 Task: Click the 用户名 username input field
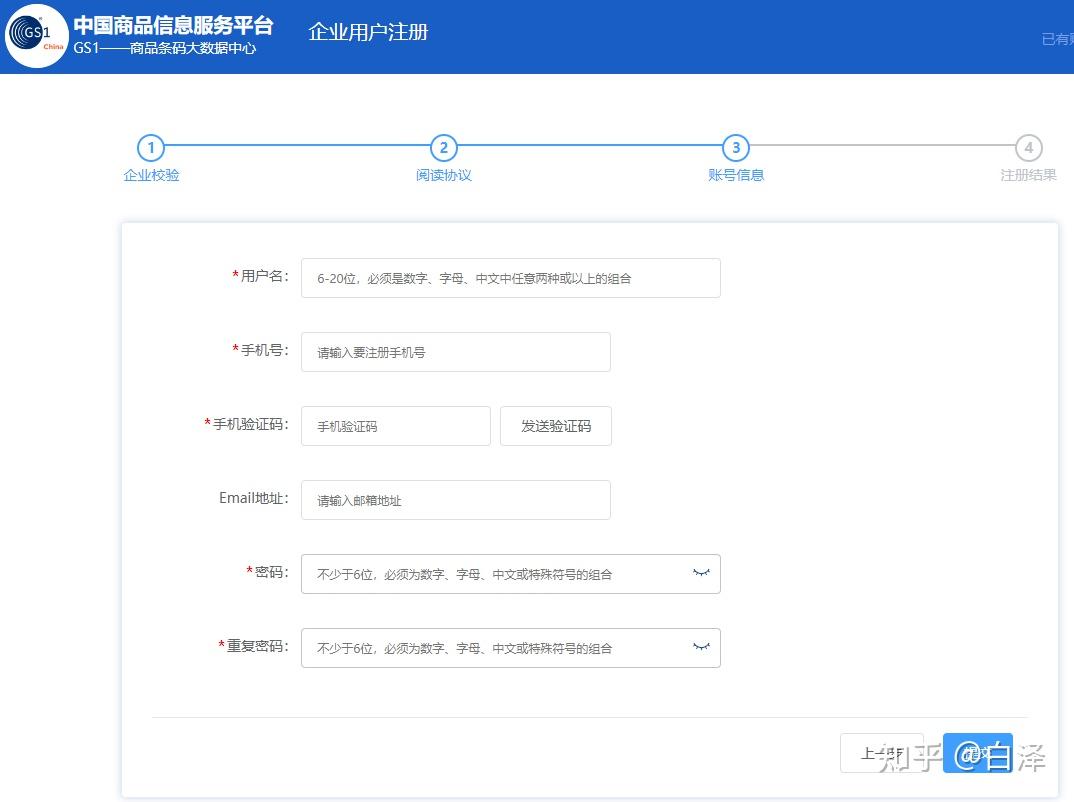[x=510, y=277]
